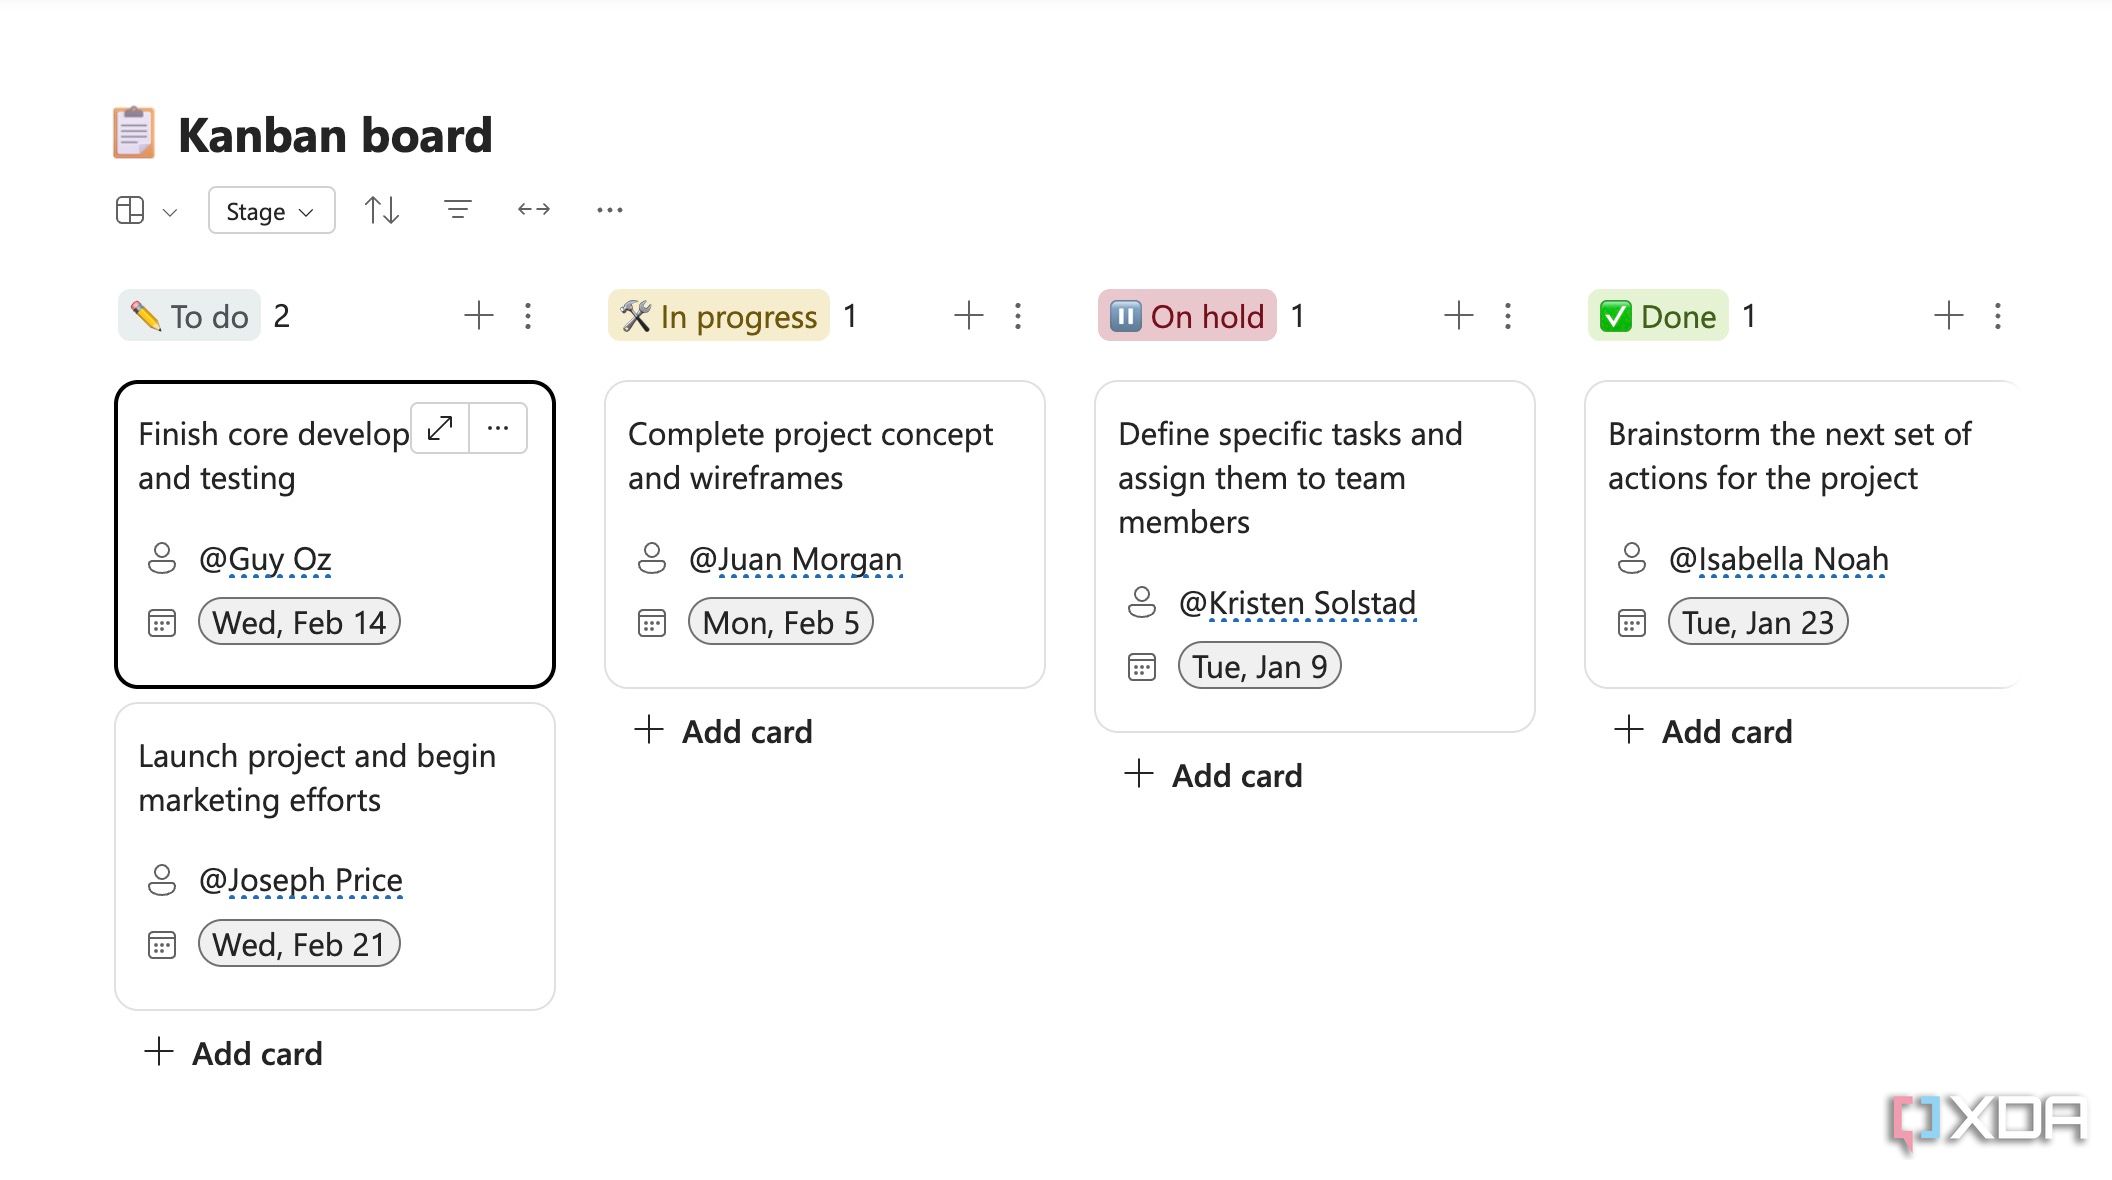Click the On hold stage label

coord(1187,316)
